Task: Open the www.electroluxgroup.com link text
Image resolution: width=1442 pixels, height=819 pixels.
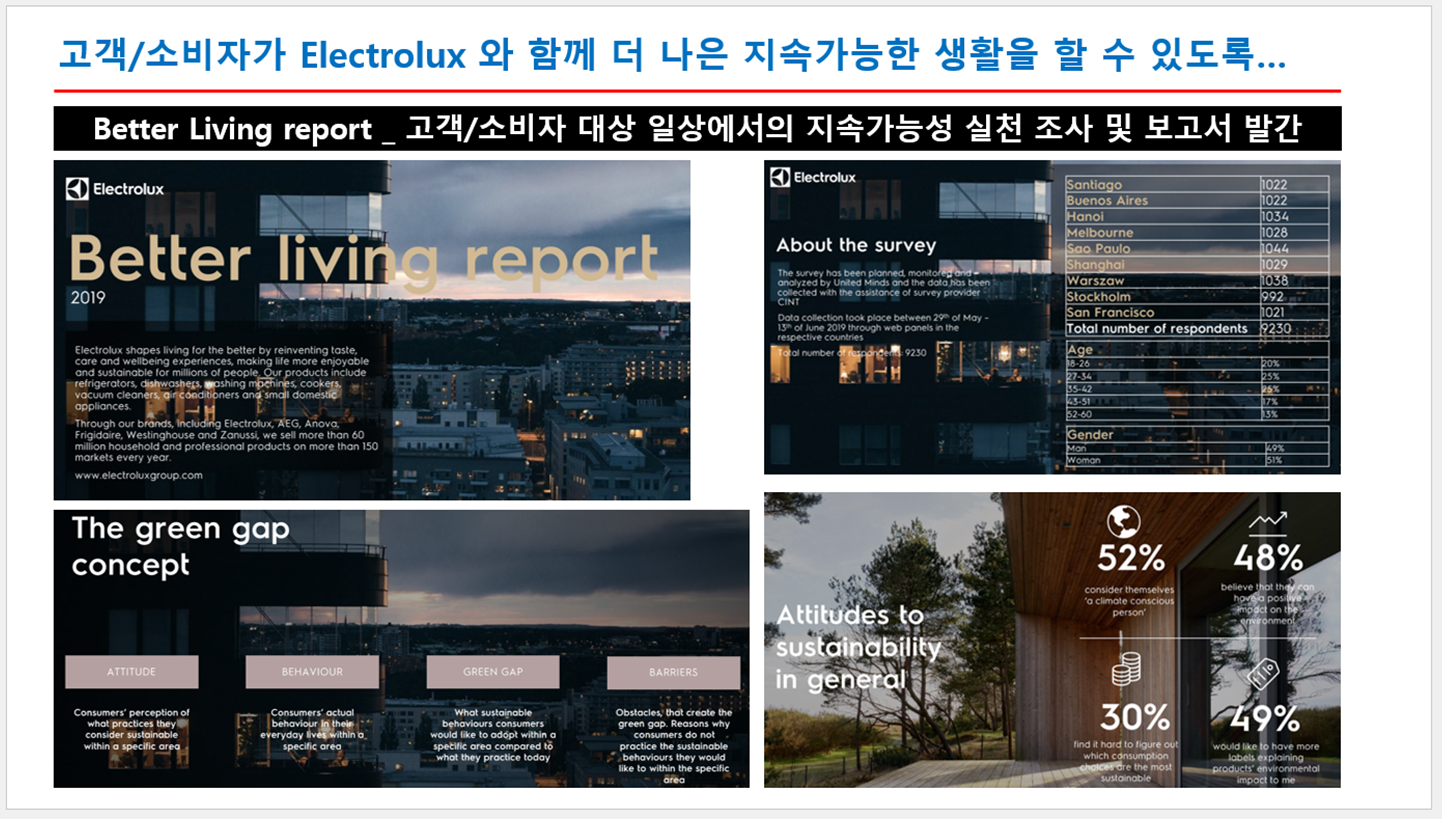Action: pos(138,476)
